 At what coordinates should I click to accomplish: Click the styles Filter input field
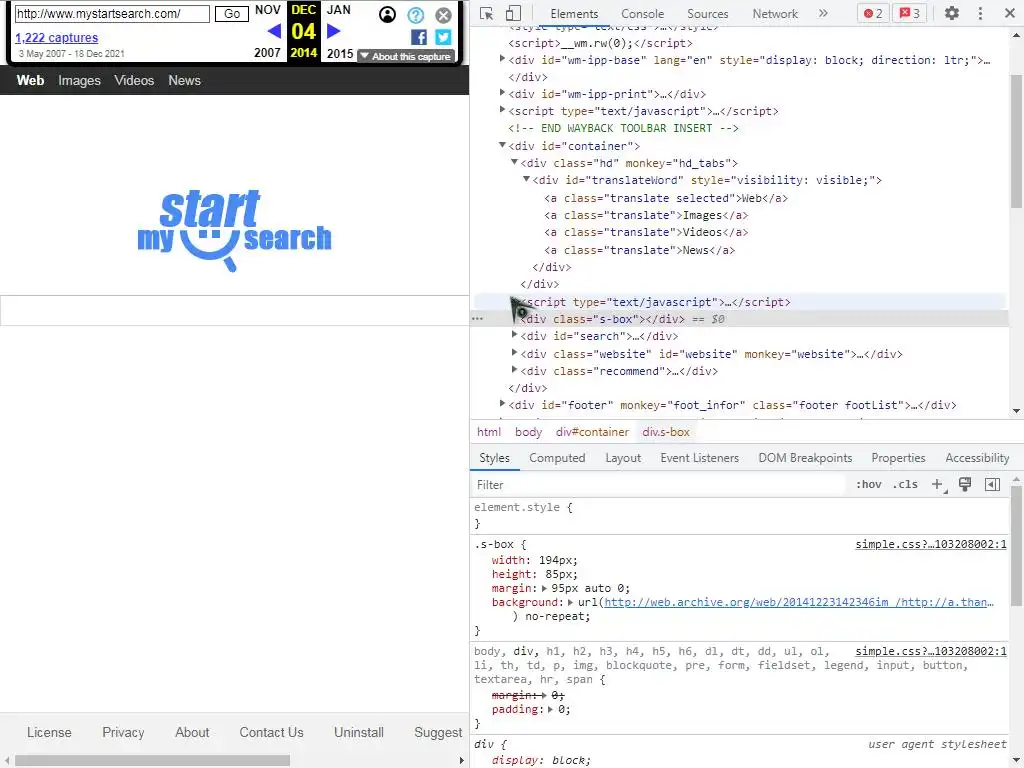[660, 485]
